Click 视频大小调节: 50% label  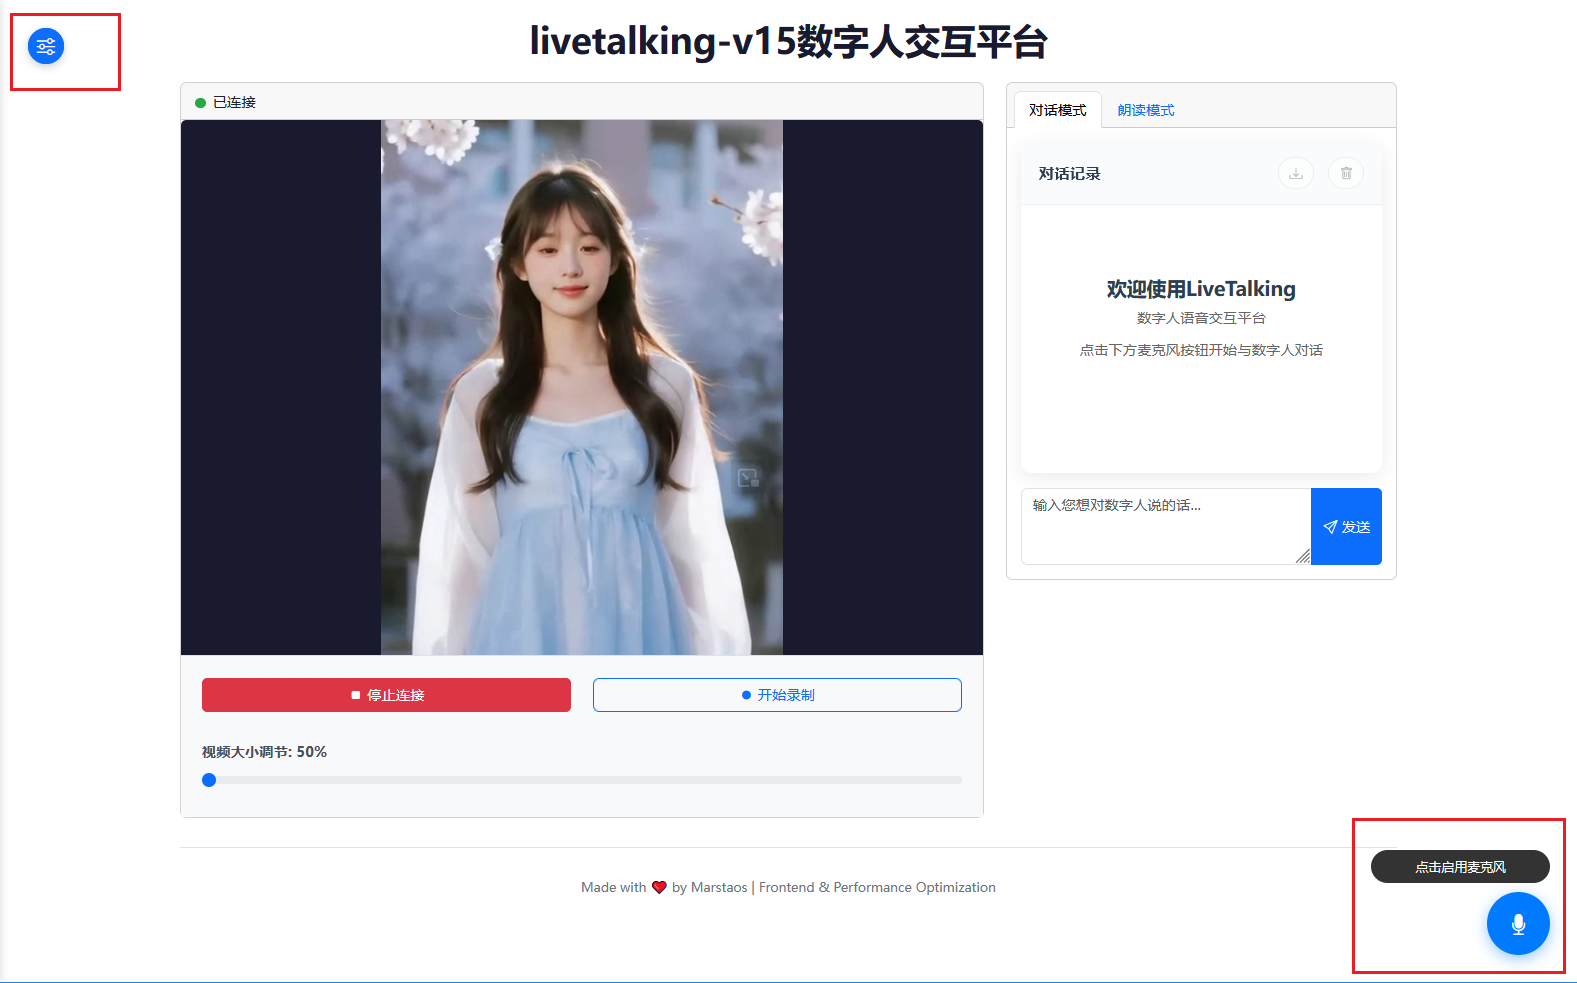click(x=264, y=752)
